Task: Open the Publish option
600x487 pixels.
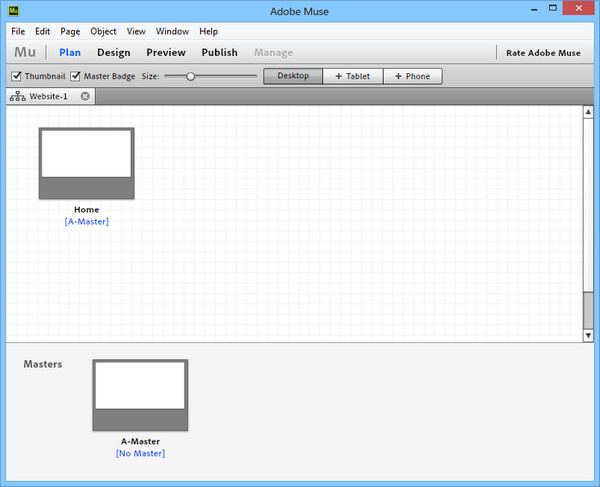Action: coord(219,53)
